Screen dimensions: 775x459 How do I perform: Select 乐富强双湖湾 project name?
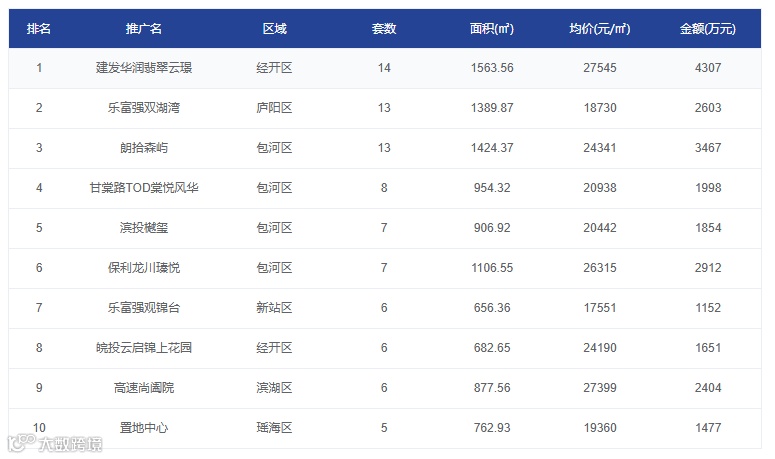tap(144, 108)
